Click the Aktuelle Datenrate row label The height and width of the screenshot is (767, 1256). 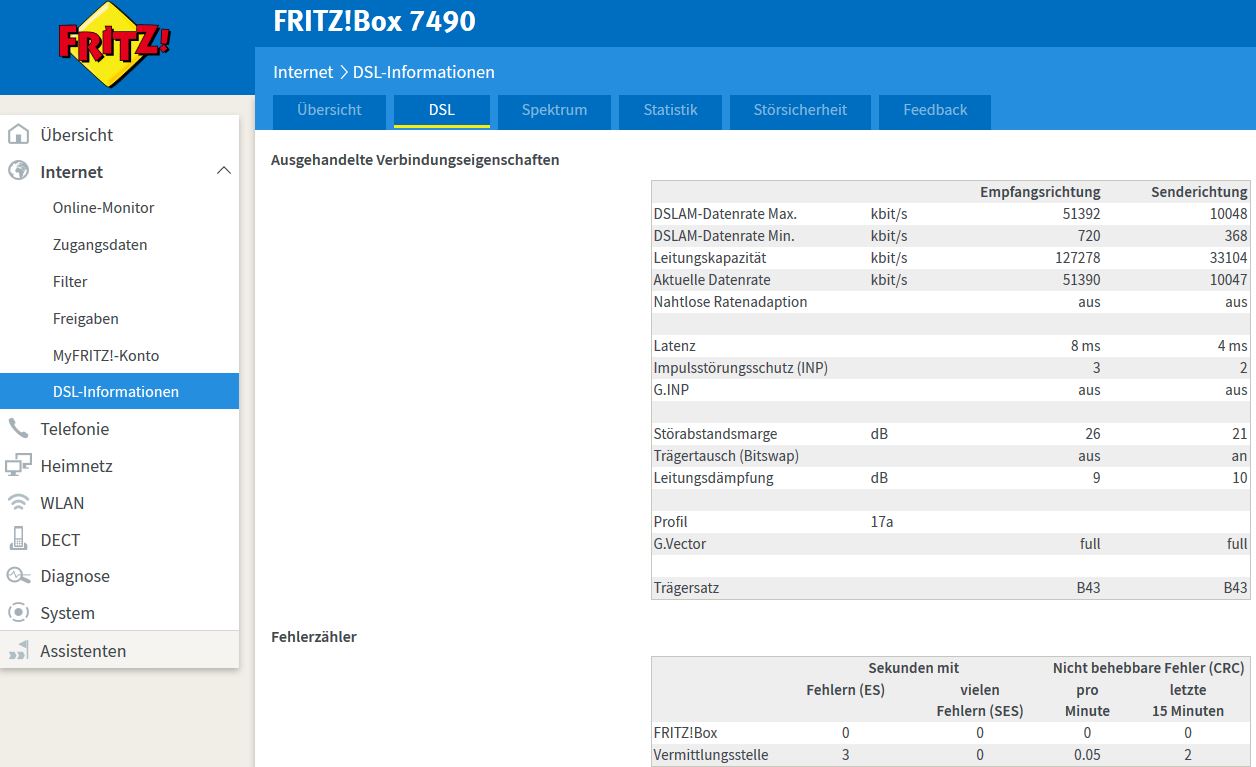(x=712, y=280)
